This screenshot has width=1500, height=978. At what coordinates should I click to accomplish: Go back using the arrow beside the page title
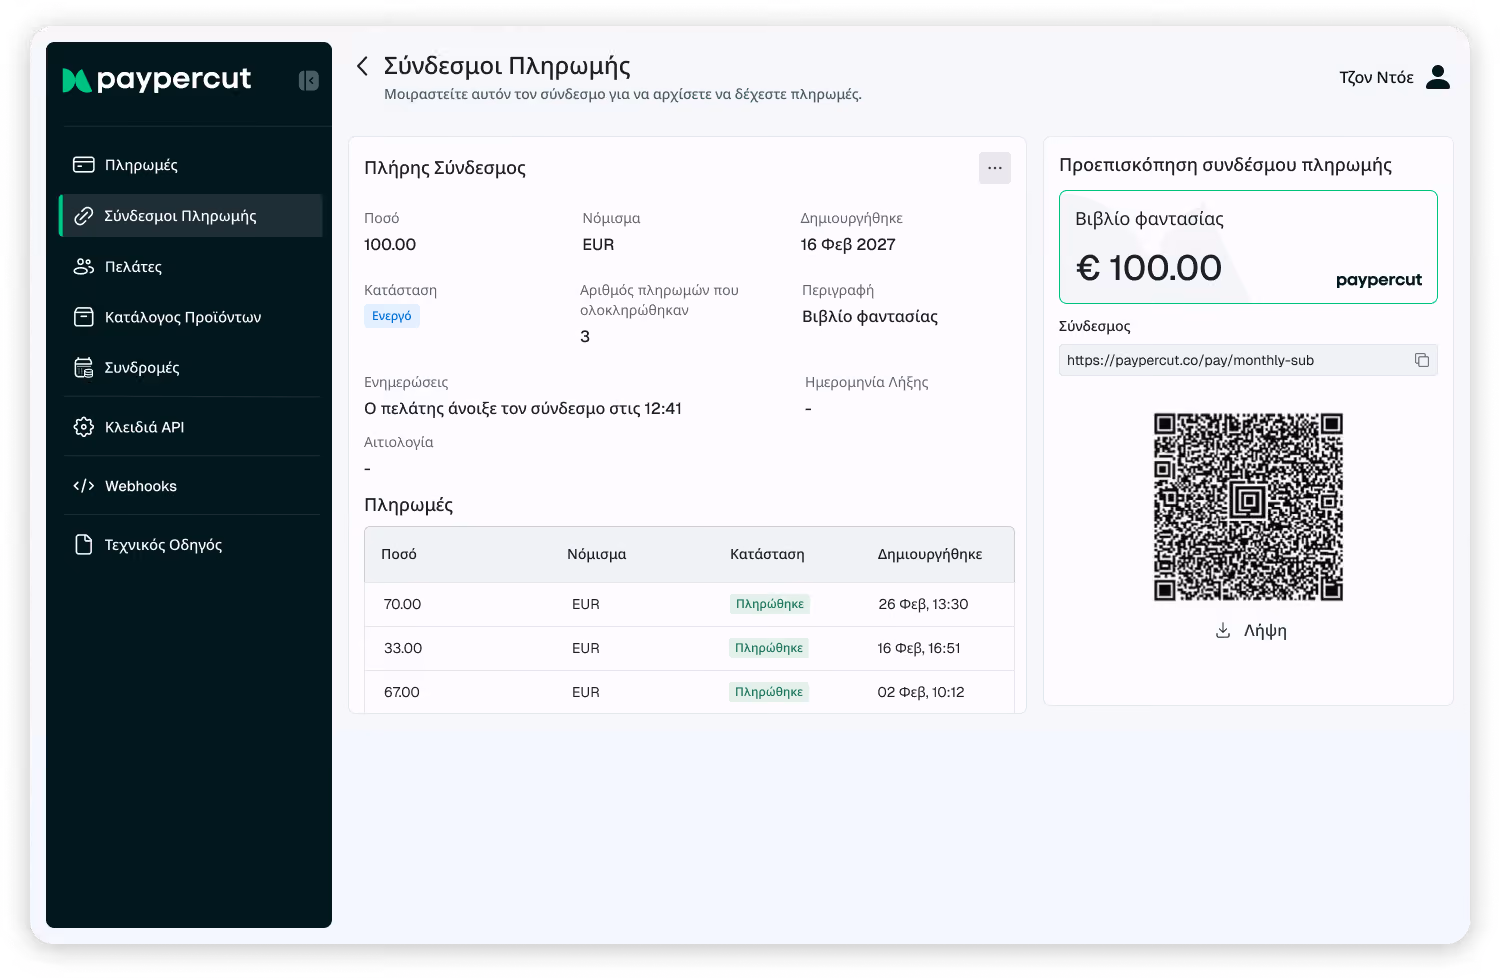tap(362, 66)
